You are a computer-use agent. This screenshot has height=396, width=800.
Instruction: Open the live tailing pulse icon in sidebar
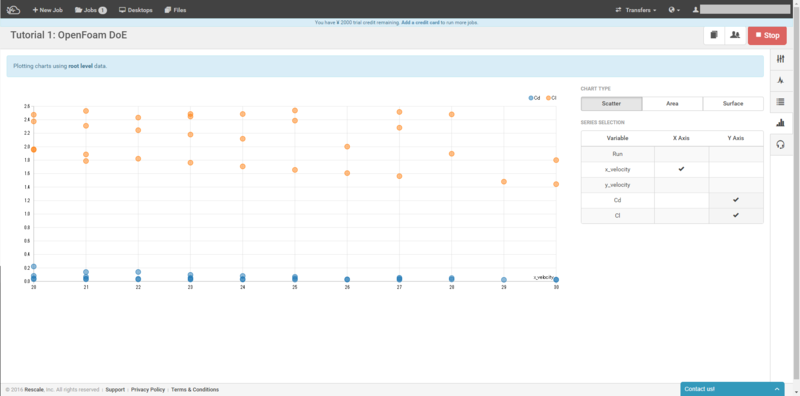(780, 80)
